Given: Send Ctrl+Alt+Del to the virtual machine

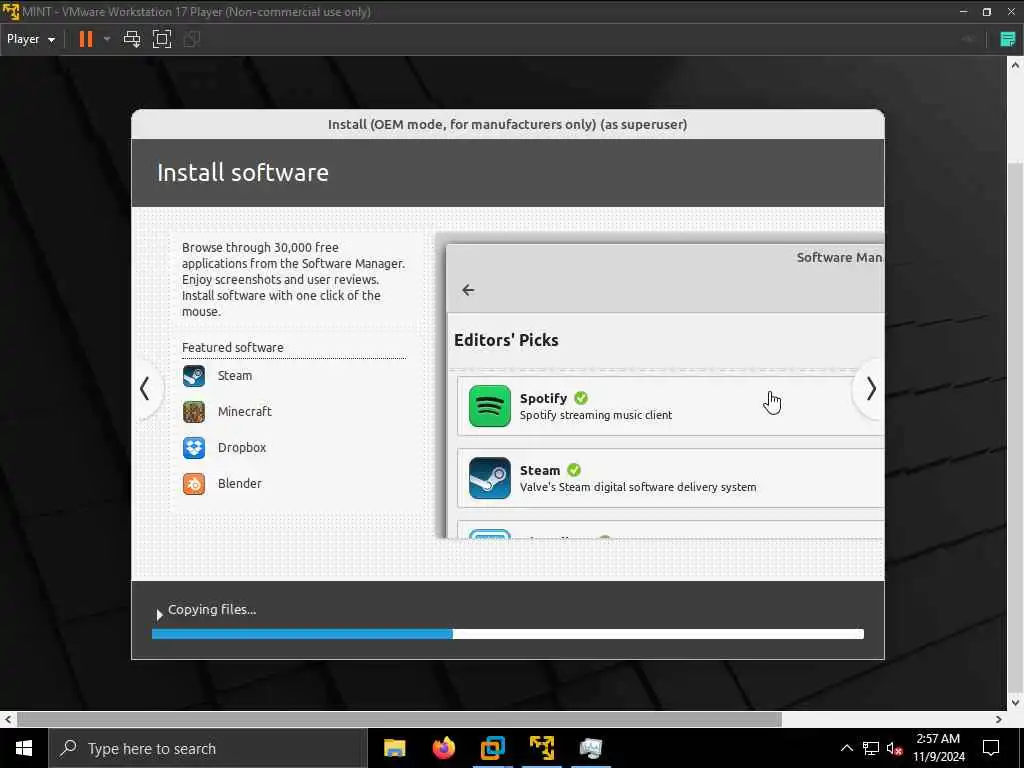Looking at the screenshot, I should [x=132, y=39].
